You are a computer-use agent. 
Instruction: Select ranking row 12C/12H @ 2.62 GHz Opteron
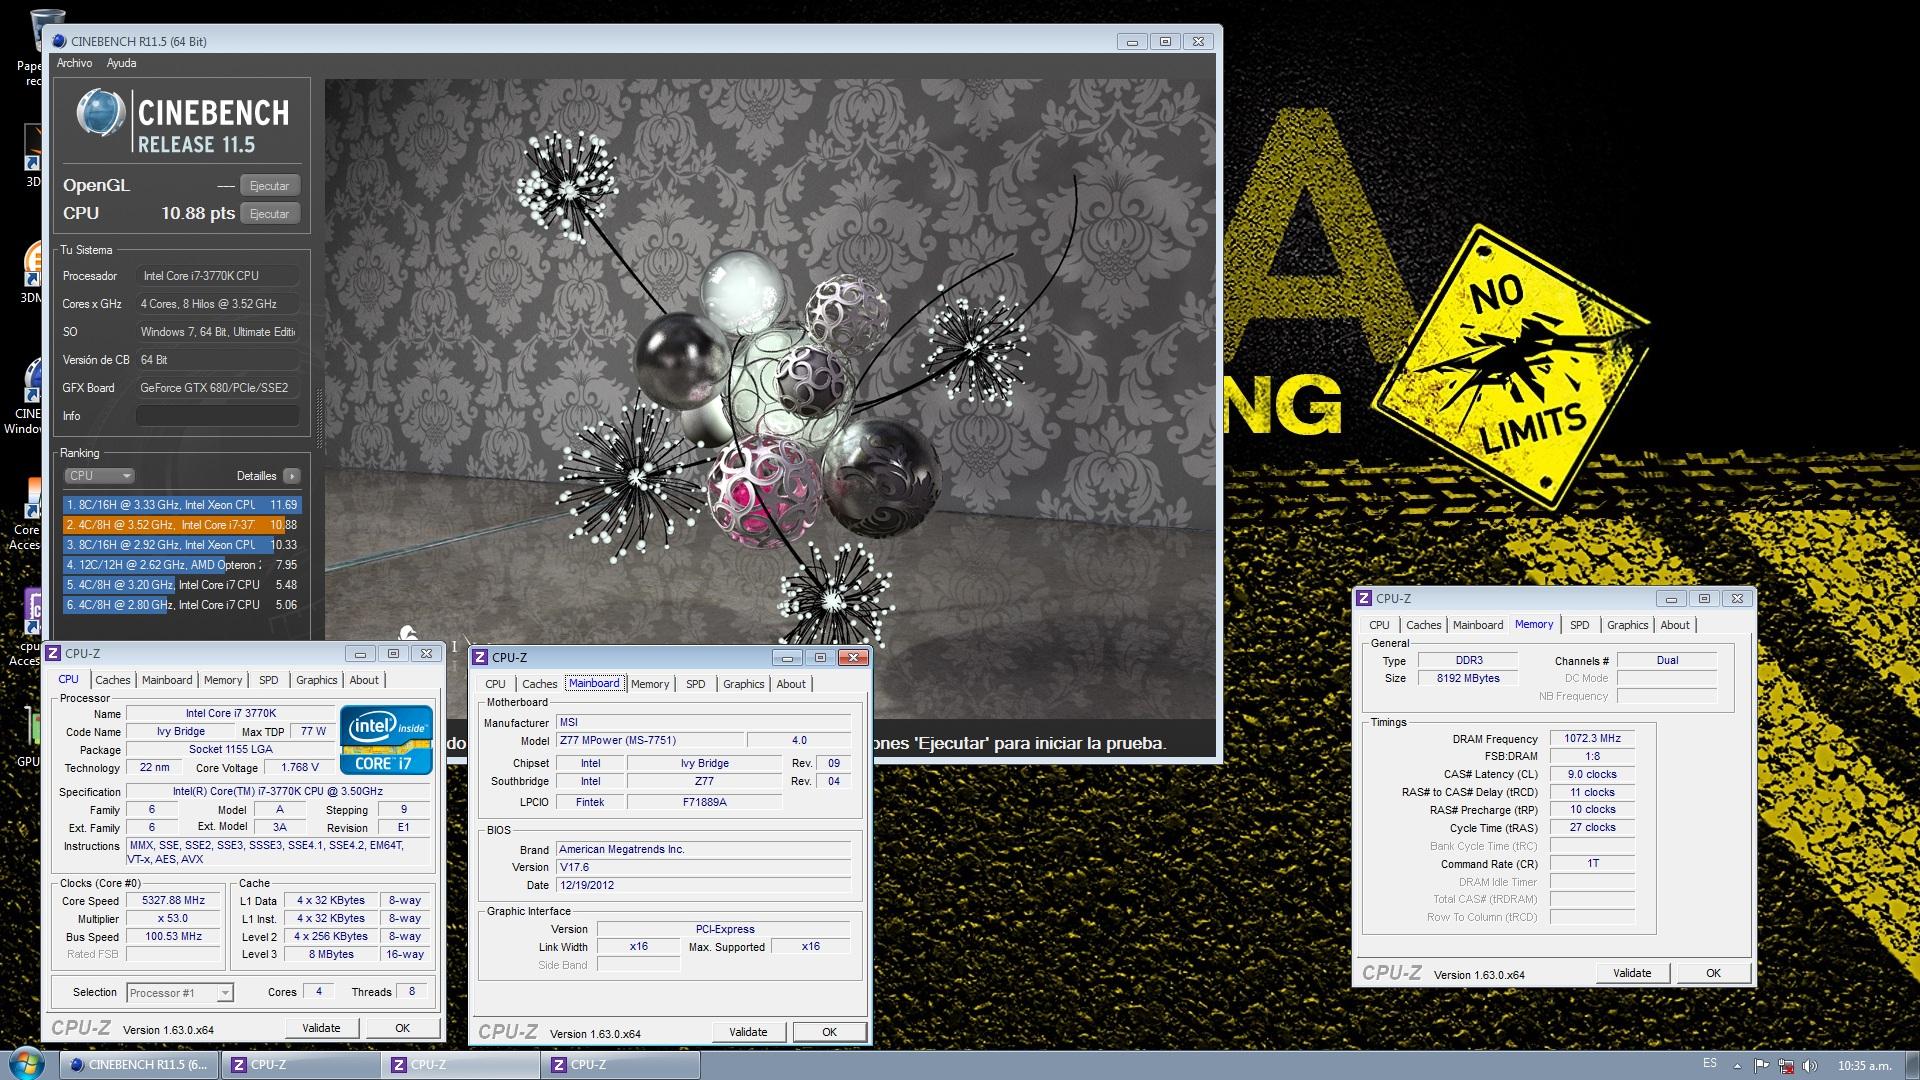(181, 565)
